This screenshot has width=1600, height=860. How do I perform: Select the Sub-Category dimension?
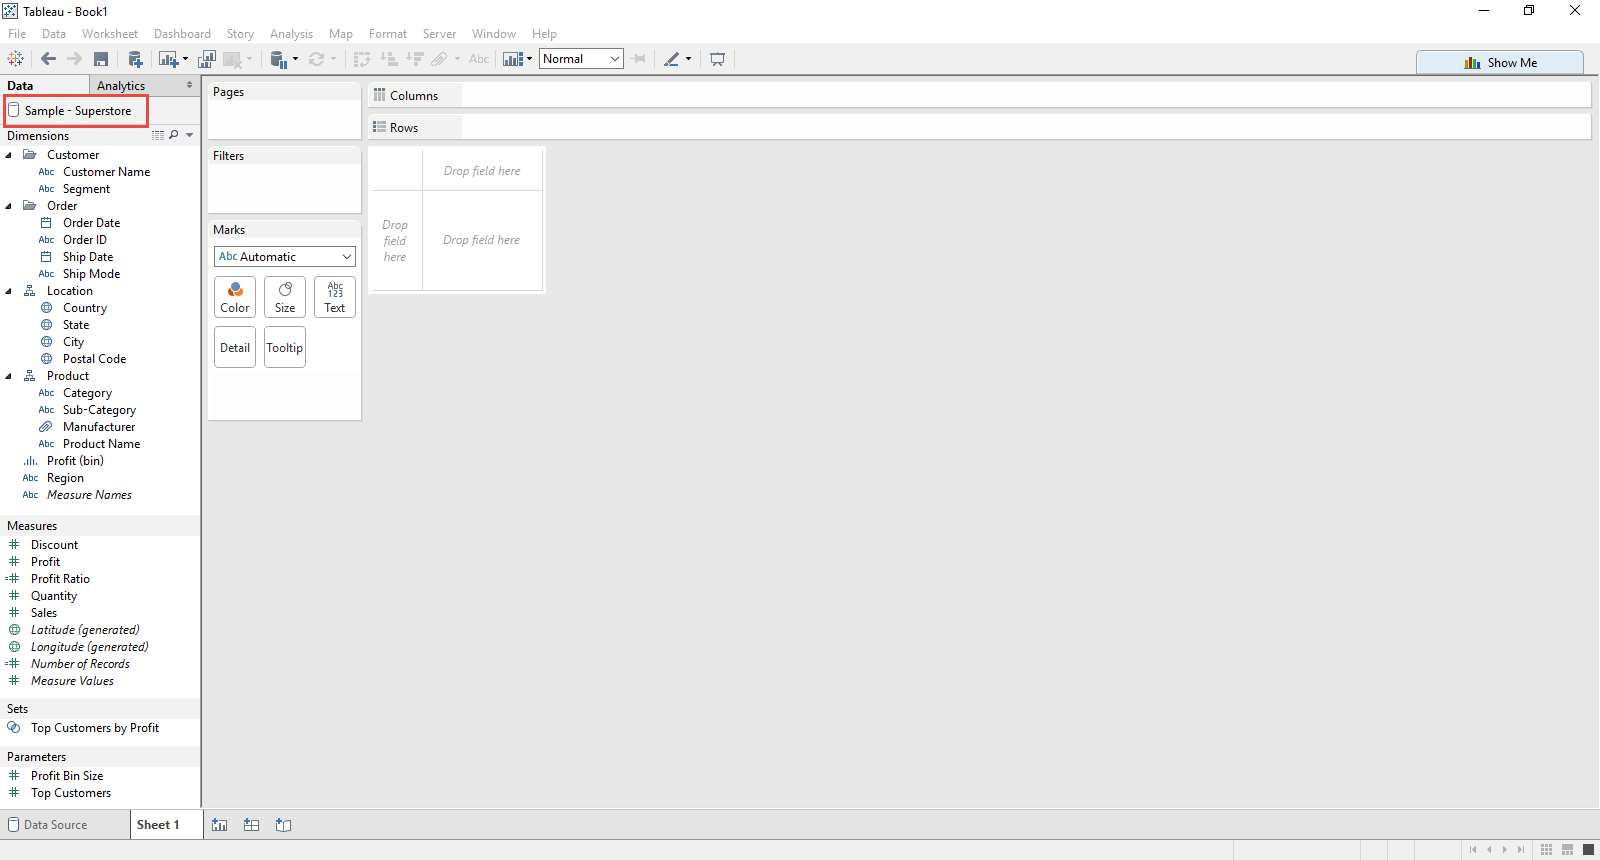click(x=99, y=410)
